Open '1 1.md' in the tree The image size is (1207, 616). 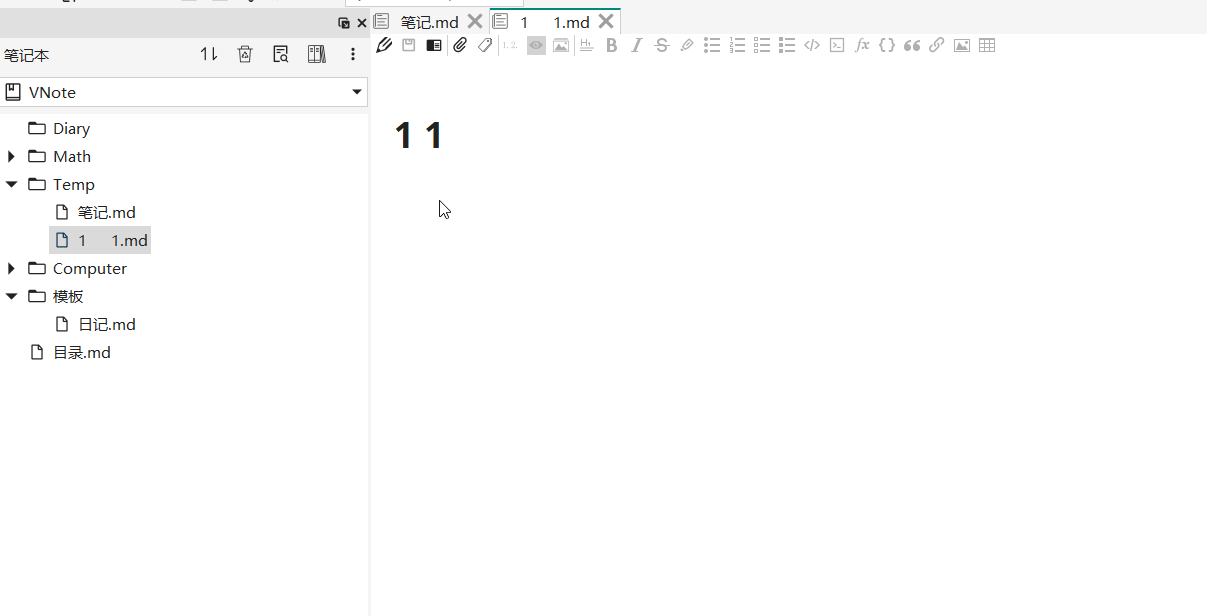pyautogui.click(x=100, y=240)
